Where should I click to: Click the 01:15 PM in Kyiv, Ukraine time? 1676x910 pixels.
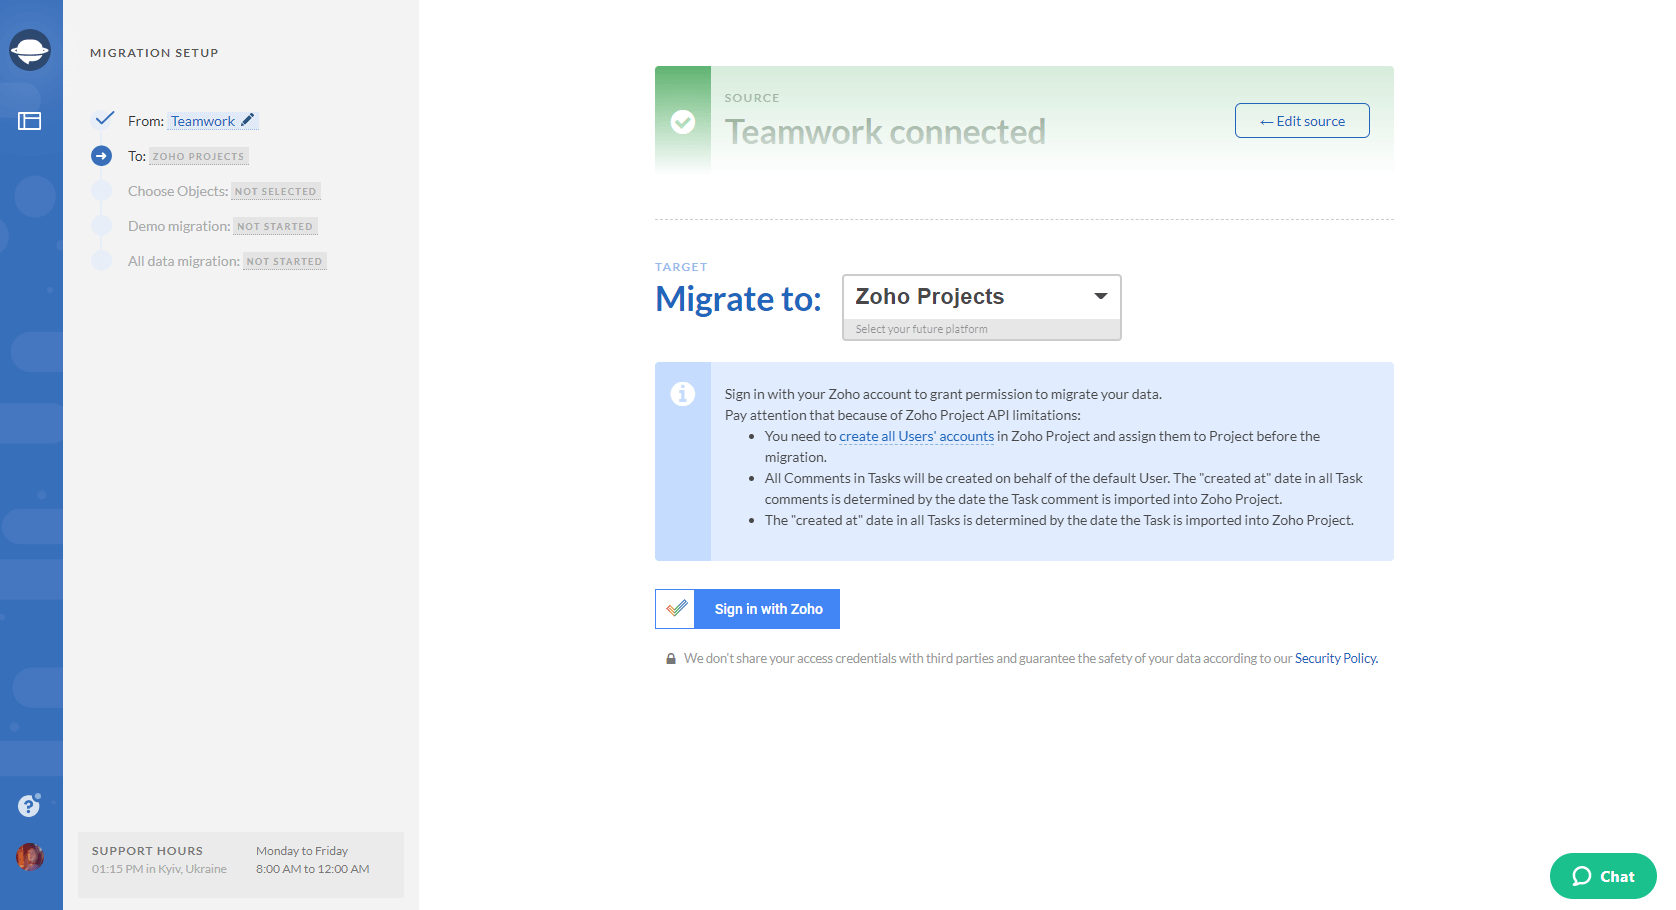[x=159, y=869]
